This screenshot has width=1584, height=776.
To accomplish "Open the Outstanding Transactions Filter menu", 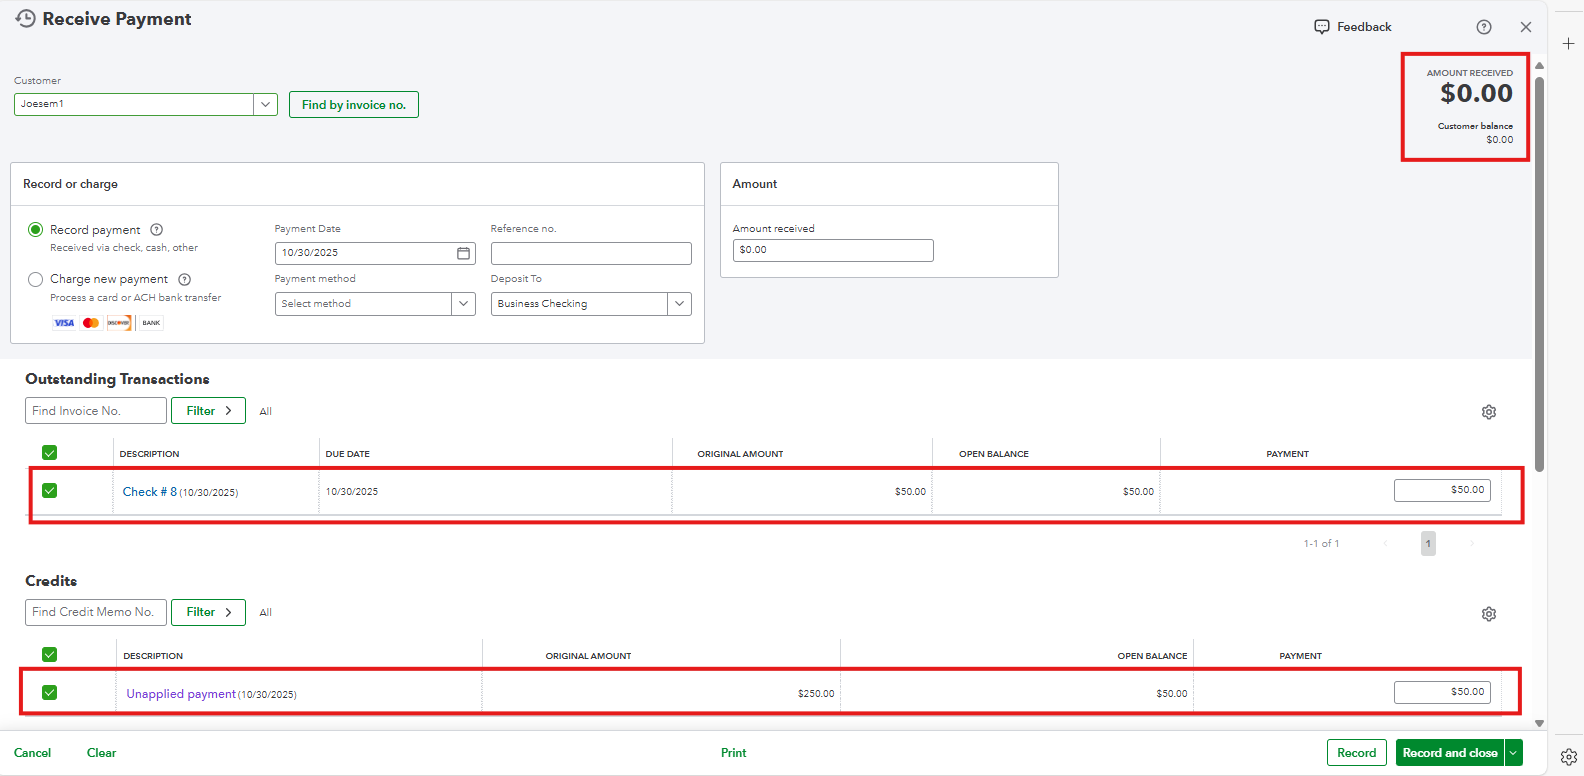I will (208, 411).
